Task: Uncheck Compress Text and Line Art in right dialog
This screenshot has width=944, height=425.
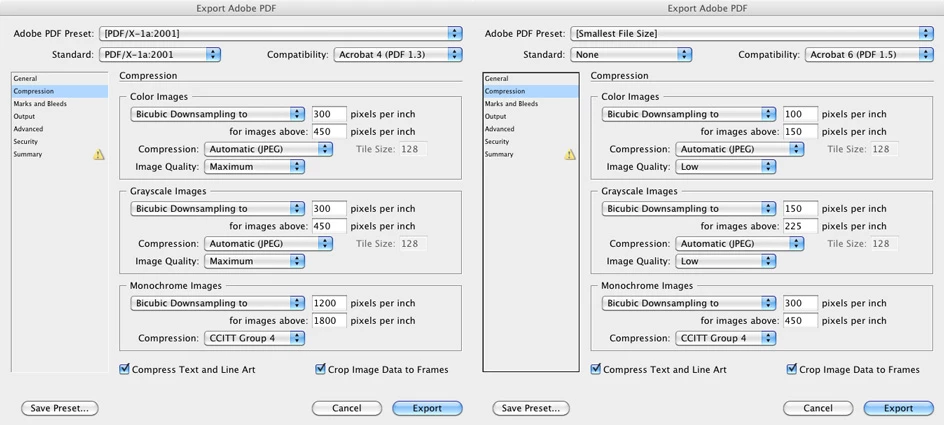Action: 596,369
